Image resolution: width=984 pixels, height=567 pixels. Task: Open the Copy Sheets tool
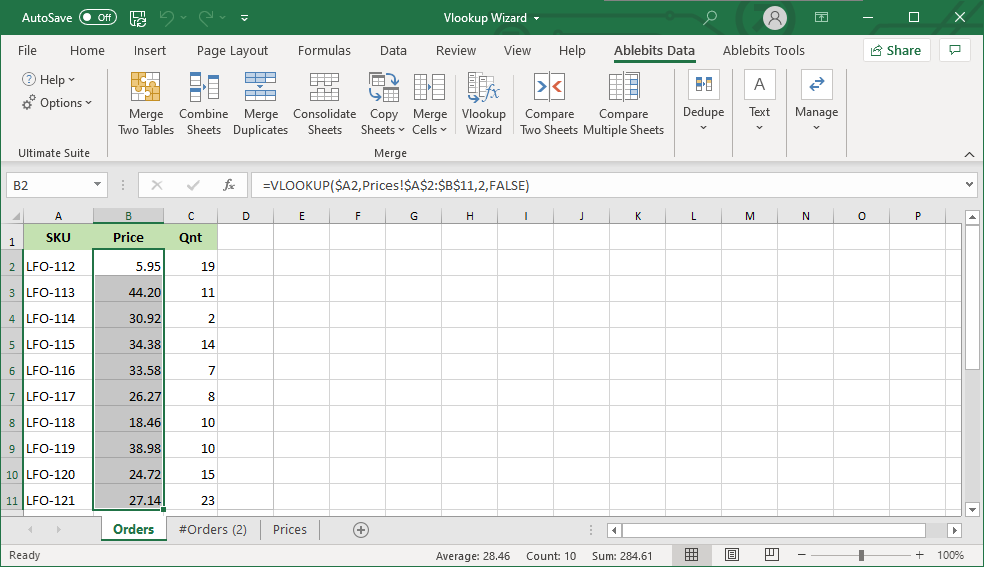point(383,104)
